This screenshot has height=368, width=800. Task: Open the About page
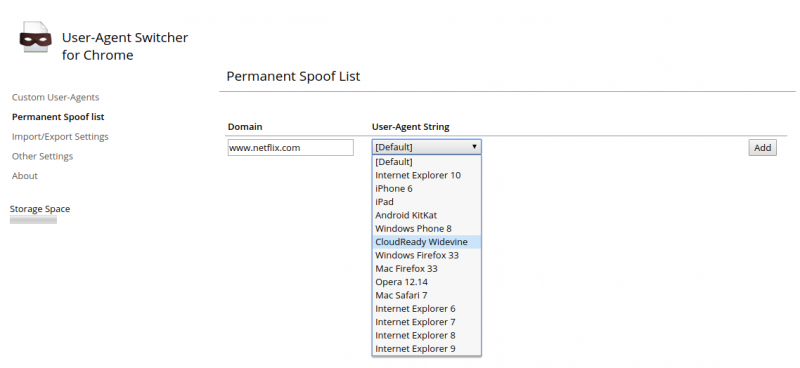click(x=25, y=176)
